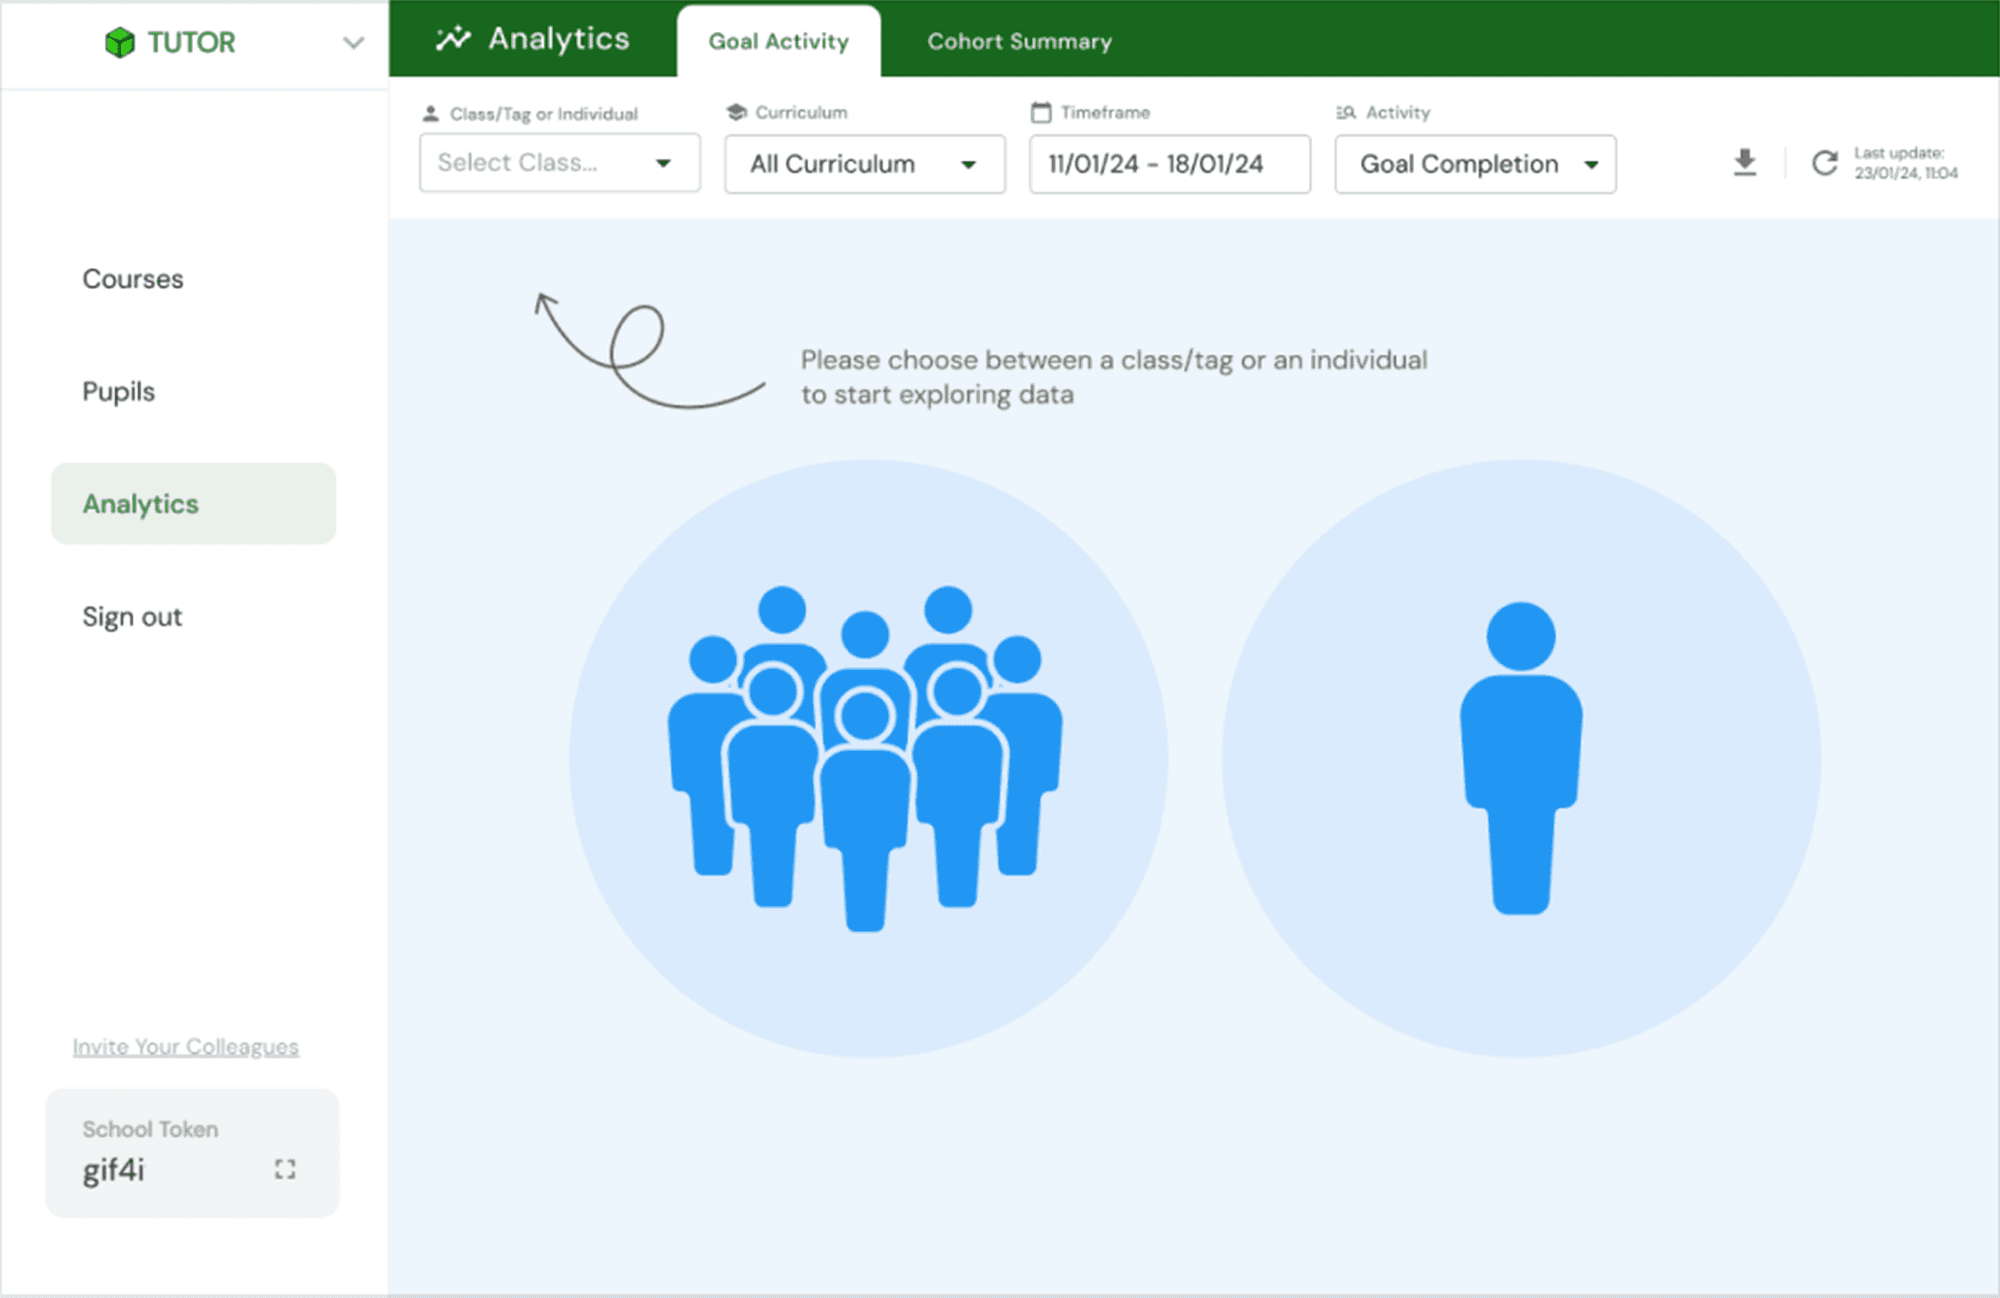Click the expand School Token icon
Image resolution: width=2000 pixels, height=1298 pixels.
click(x=285, y=1169)
